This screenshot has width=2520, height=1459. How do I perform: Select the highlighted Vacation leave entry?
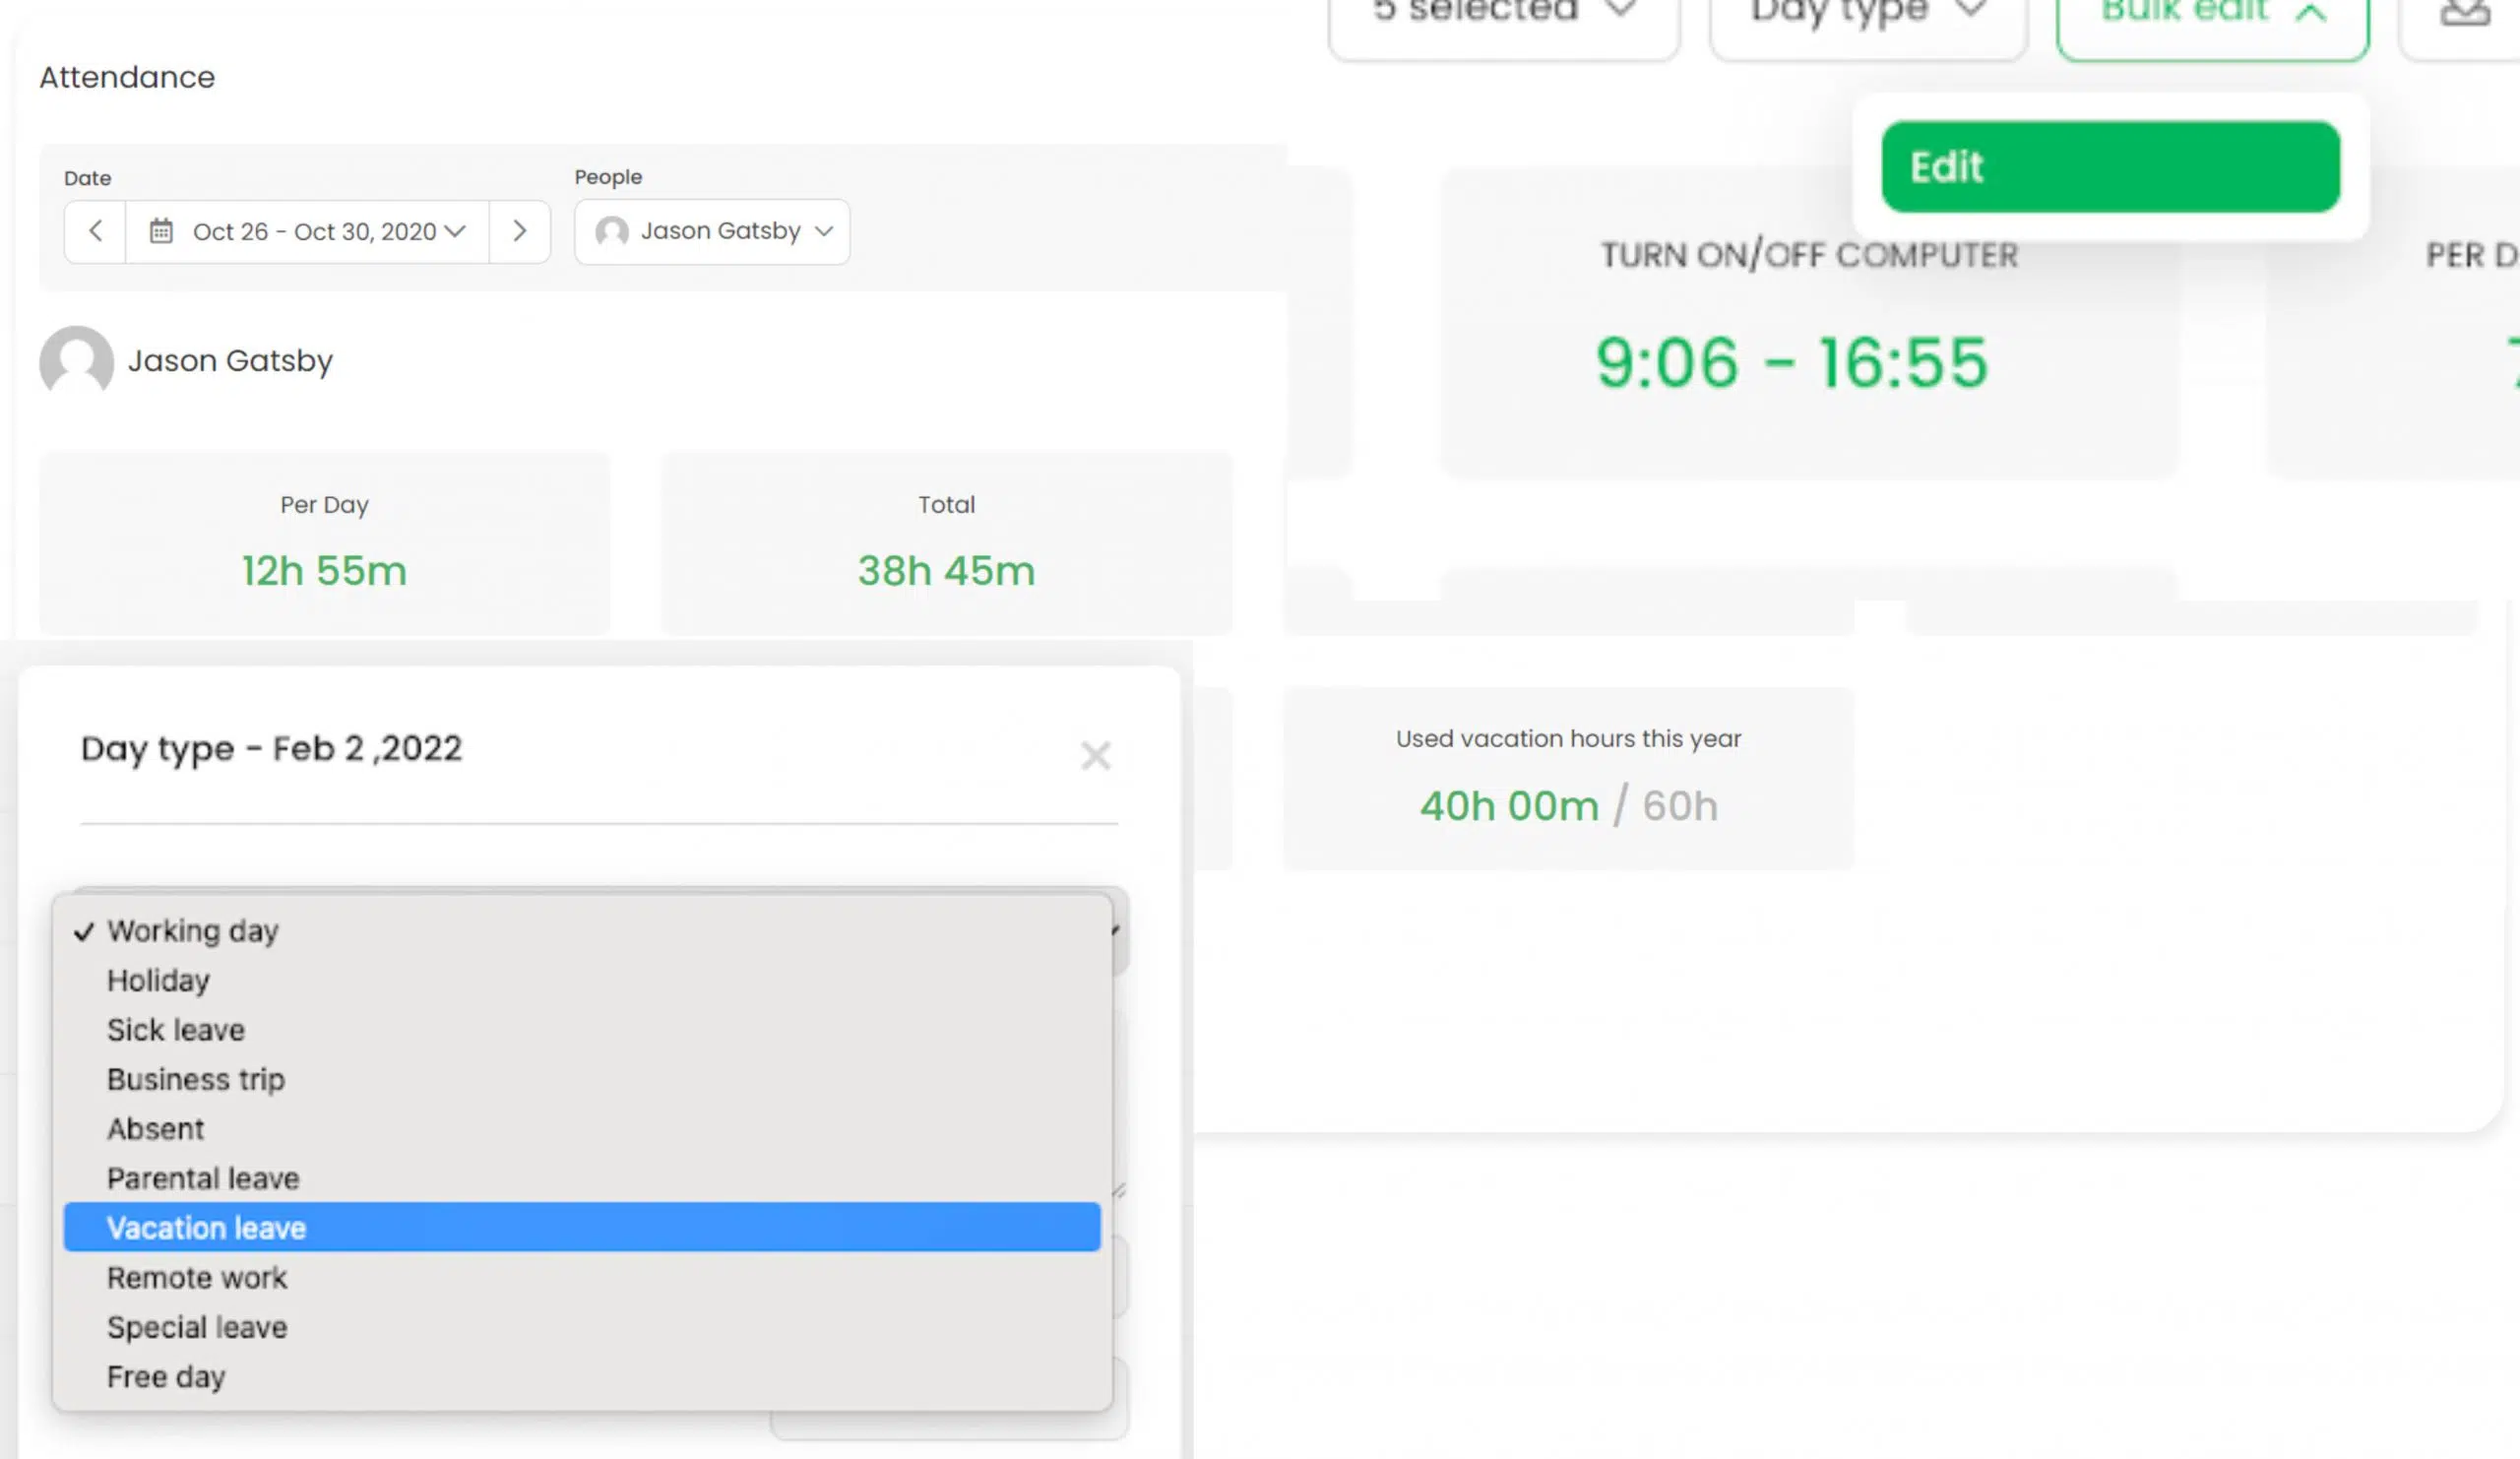pyautogui.click(x=206, y=1227)
